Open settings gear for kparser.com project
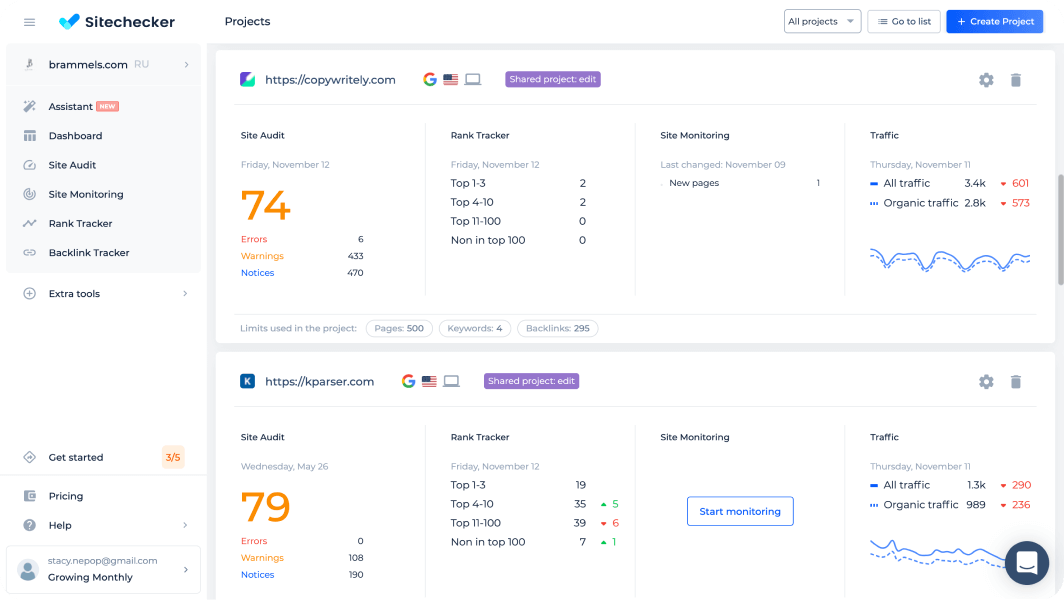Screen dimensions: 1064x600 [986, 382]
